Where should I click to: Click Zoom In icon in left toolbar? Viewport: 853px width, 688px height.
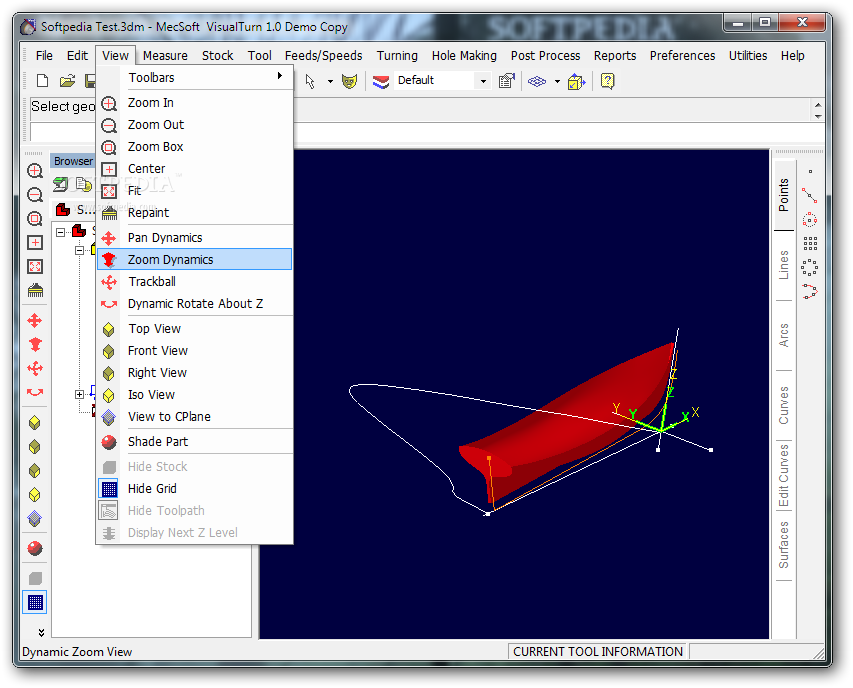(35, 171)
